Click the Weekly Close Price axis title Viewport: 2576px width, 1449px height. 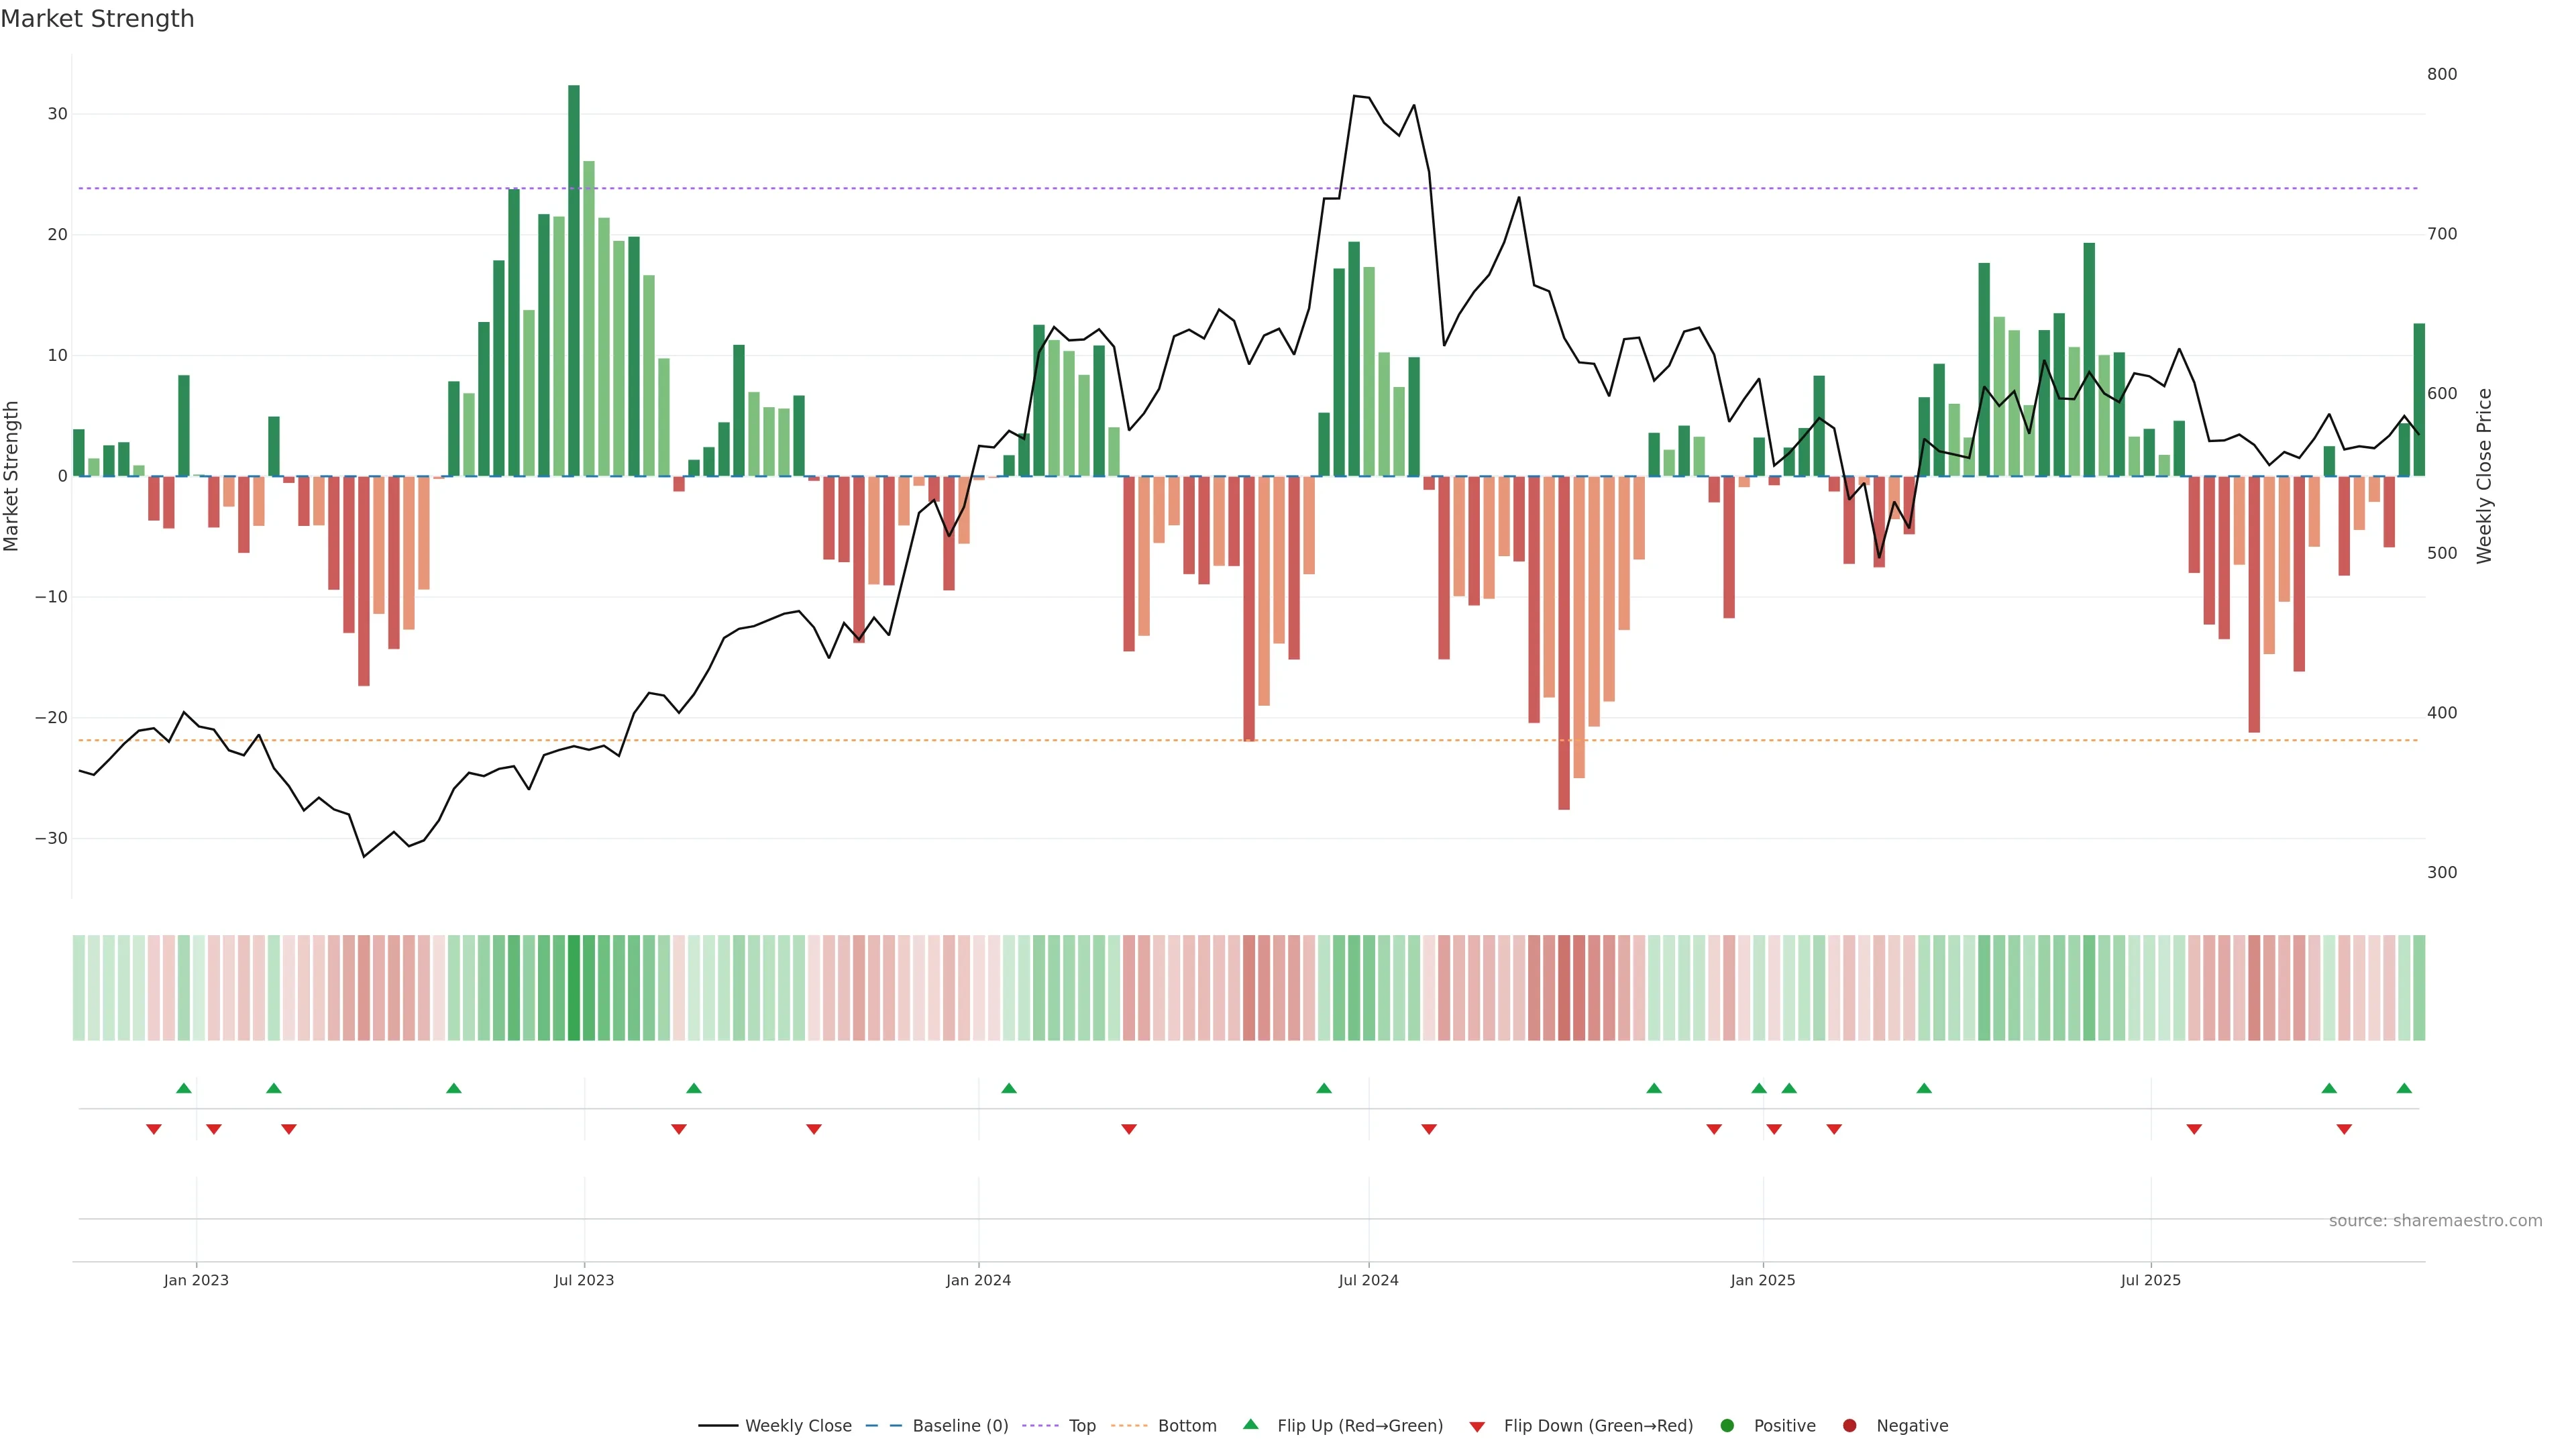(x=2485, y=476)
